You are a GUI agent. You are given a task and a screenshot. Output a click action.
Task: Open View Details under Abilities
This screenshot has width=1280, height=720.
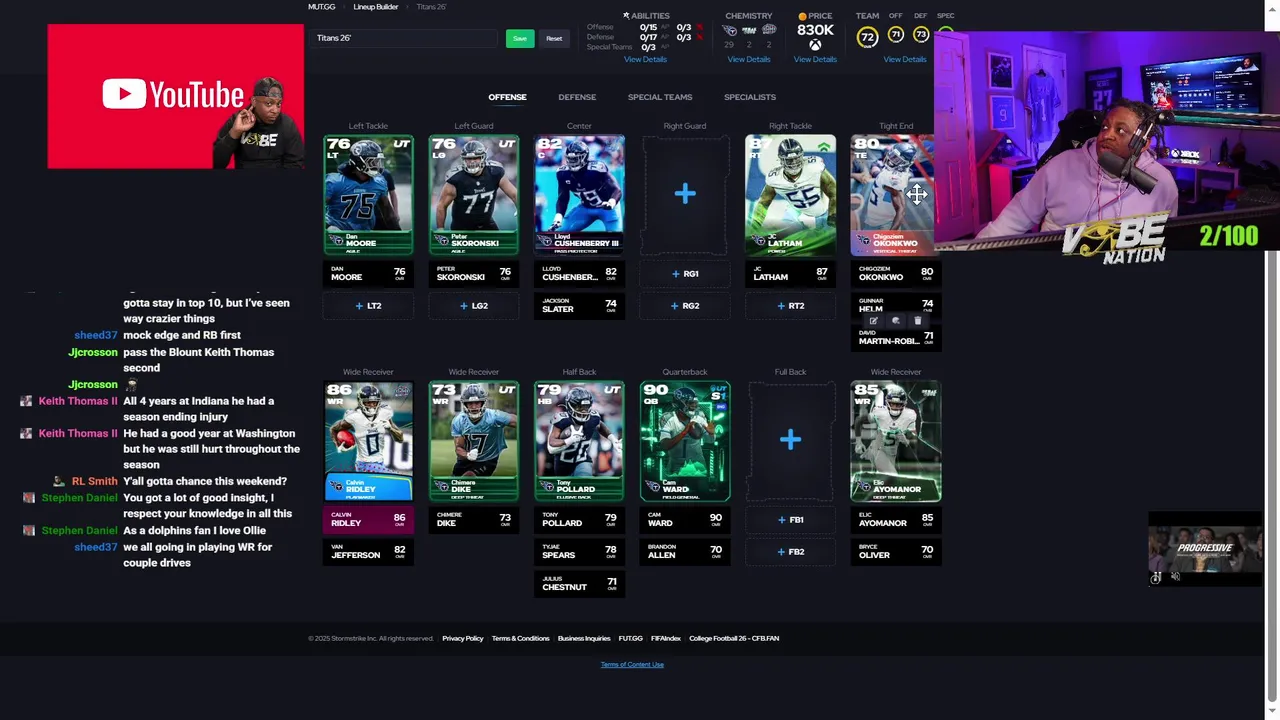click(x=645, y=59)
